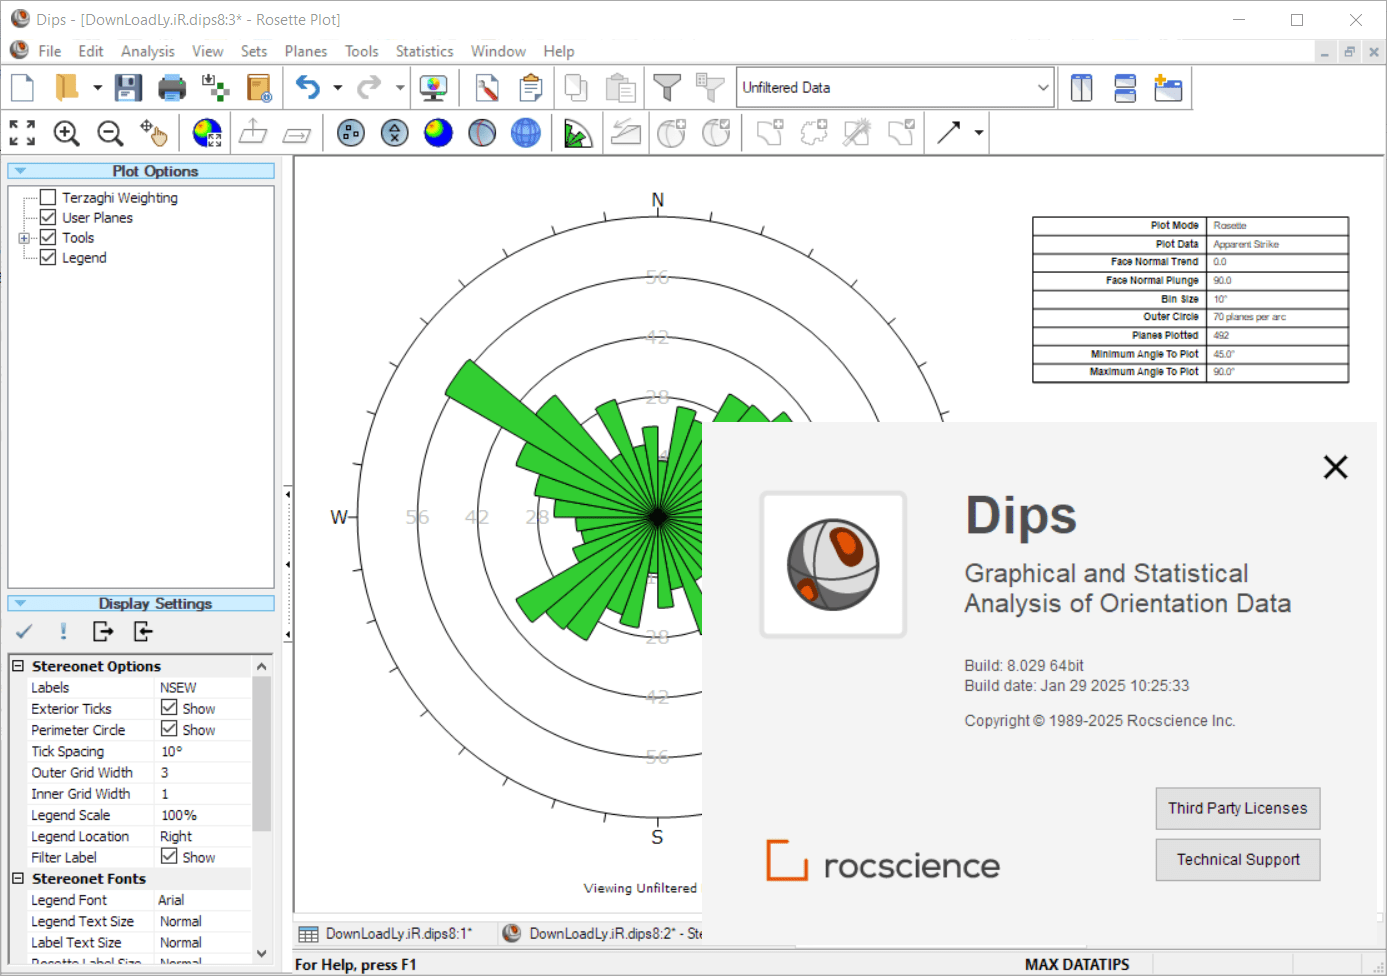Click the Zoom In magnifier icon

click(x=66, y=133)
